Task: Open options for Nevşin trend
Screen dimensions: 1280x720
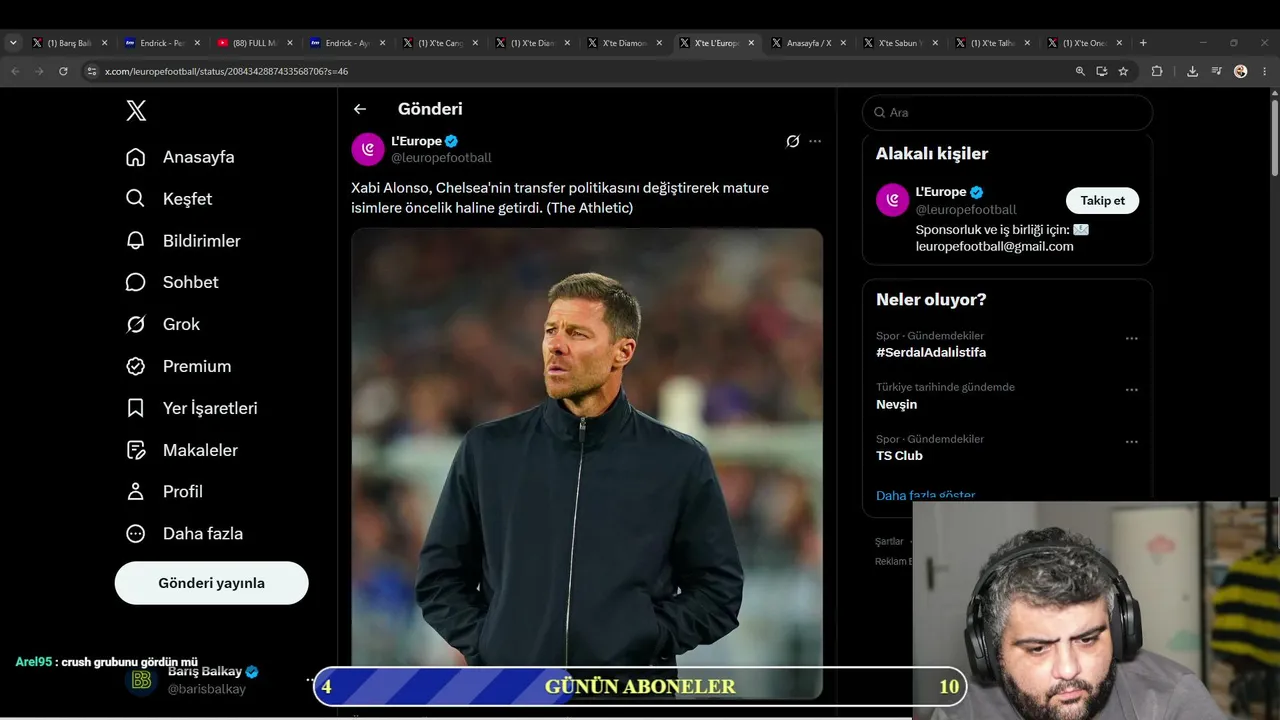Action: (1132, 390)
